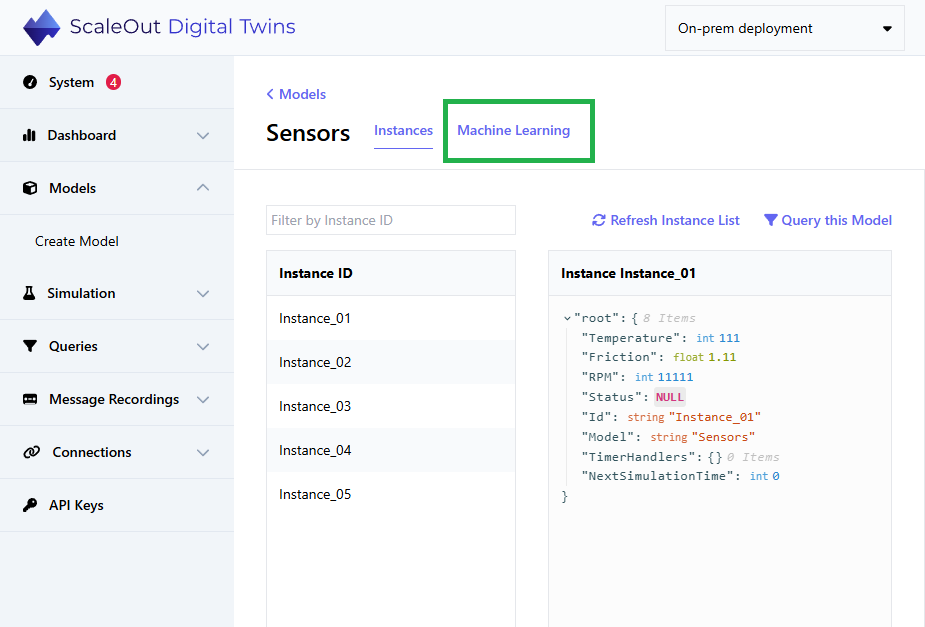Image resolution: width=925 pixels, height=627 pixels.
Task: Click the refresh arrows icon
Action: pyautogui.click(x=599, y=220)
